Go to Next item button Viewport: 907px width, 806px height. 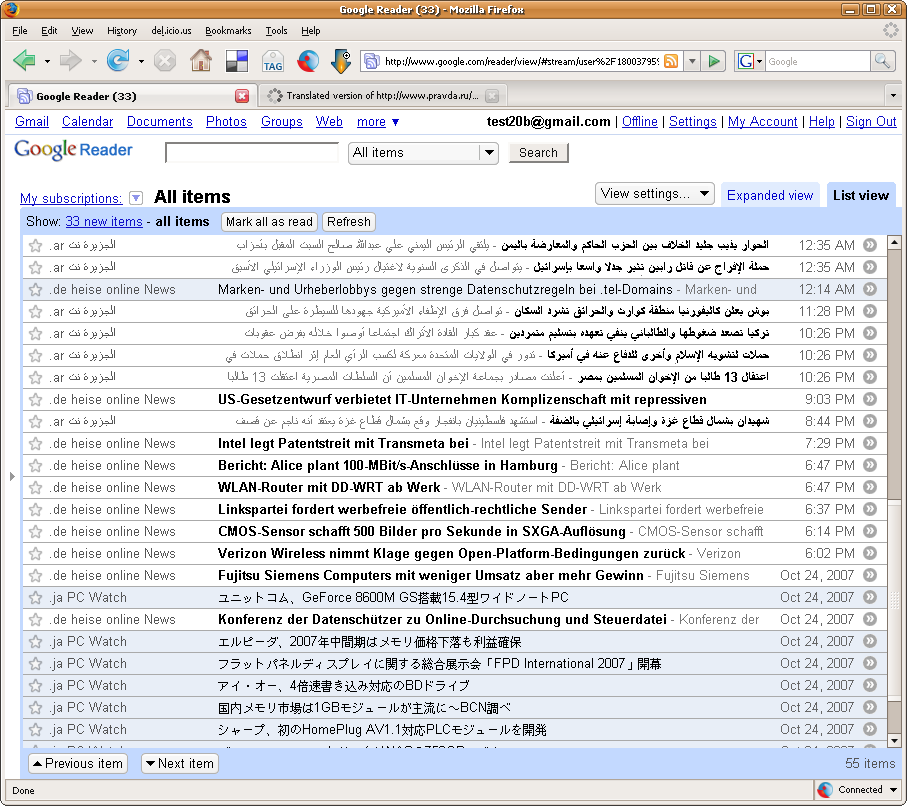coord(180,764)
